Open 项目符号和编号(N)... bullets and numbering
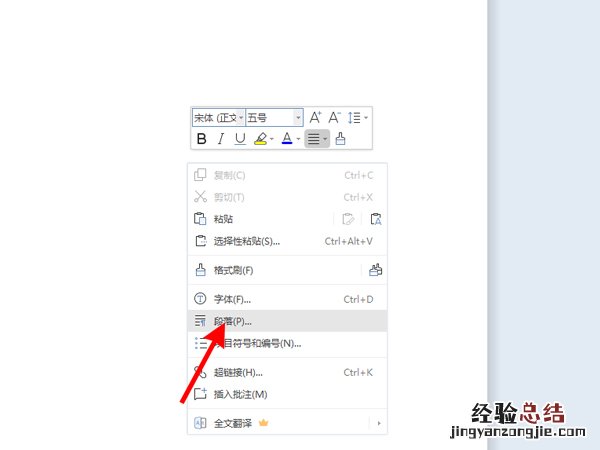This screenshot has height=450, width=600. (287, 343)
